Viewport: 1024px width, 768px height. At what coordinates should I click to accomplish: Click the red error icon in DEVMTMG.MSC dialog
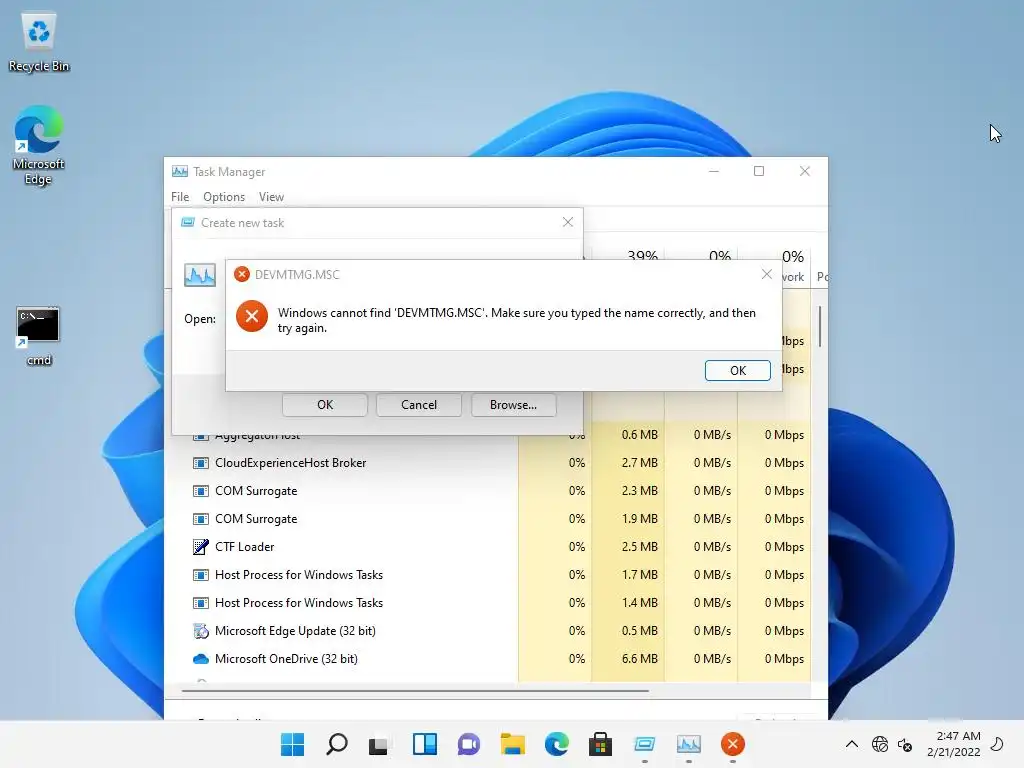[x=251, y=317]
